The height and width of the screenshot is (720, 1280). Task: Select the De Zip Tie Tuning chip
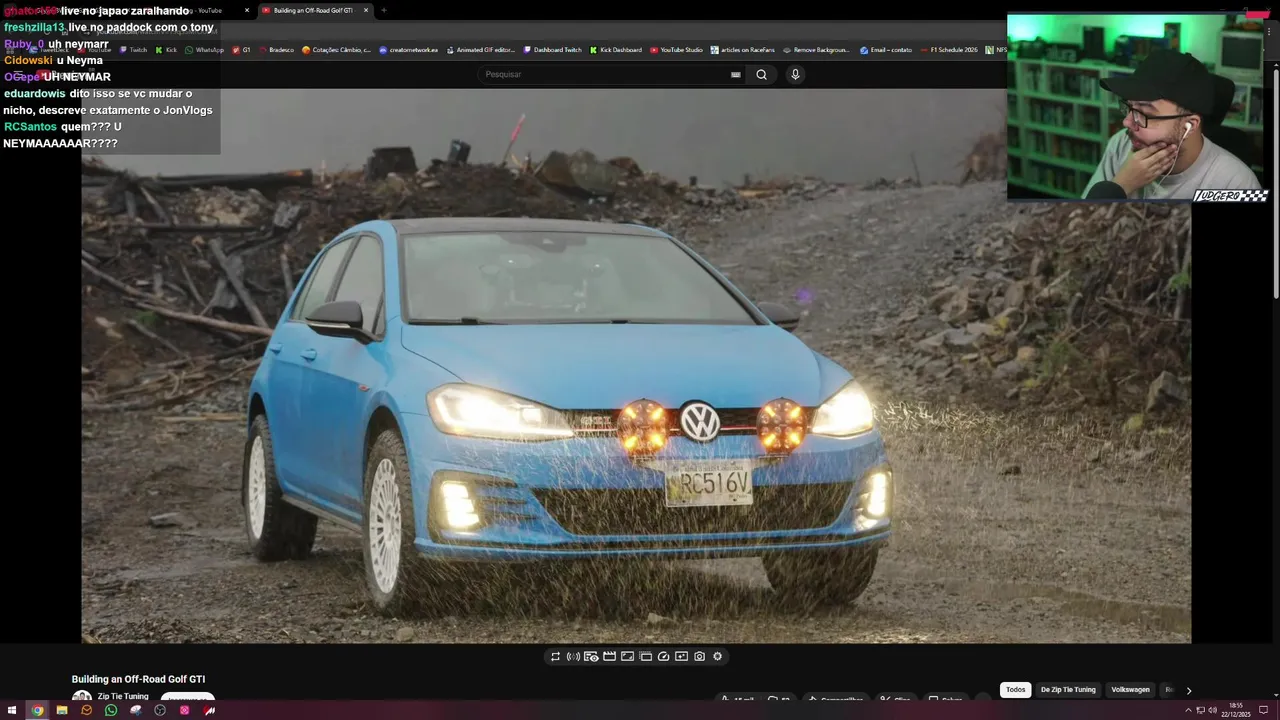[x=1068, y=690]
